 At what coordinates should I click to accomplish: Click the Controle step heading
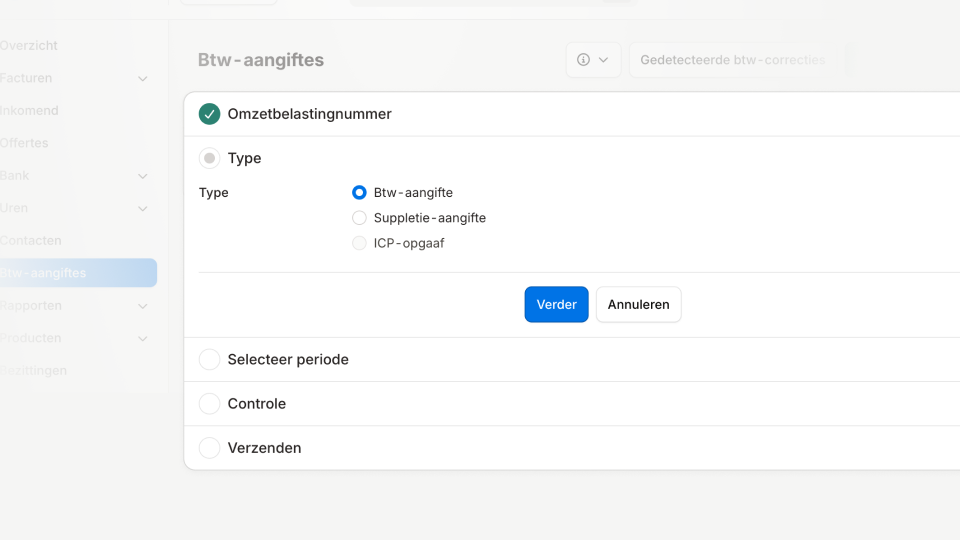257,403
